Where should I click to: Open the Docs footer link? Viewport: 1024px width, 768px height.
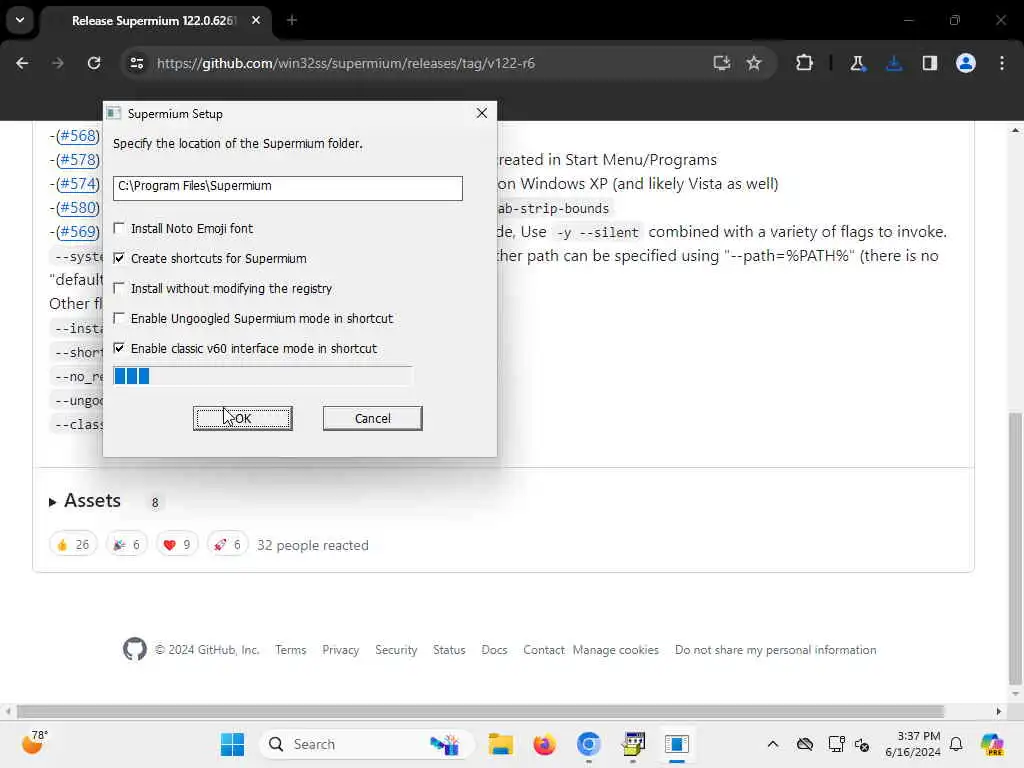(x=494, y=650)
